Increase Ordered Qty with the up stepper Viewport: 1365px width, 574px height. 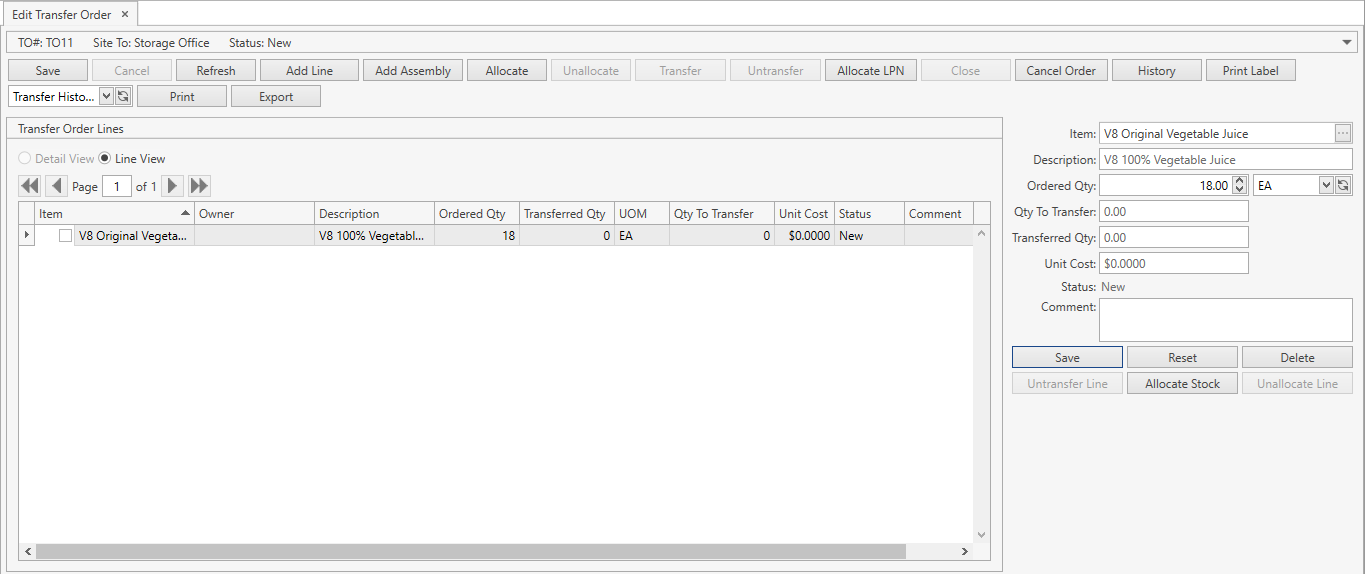[1240, 181]
